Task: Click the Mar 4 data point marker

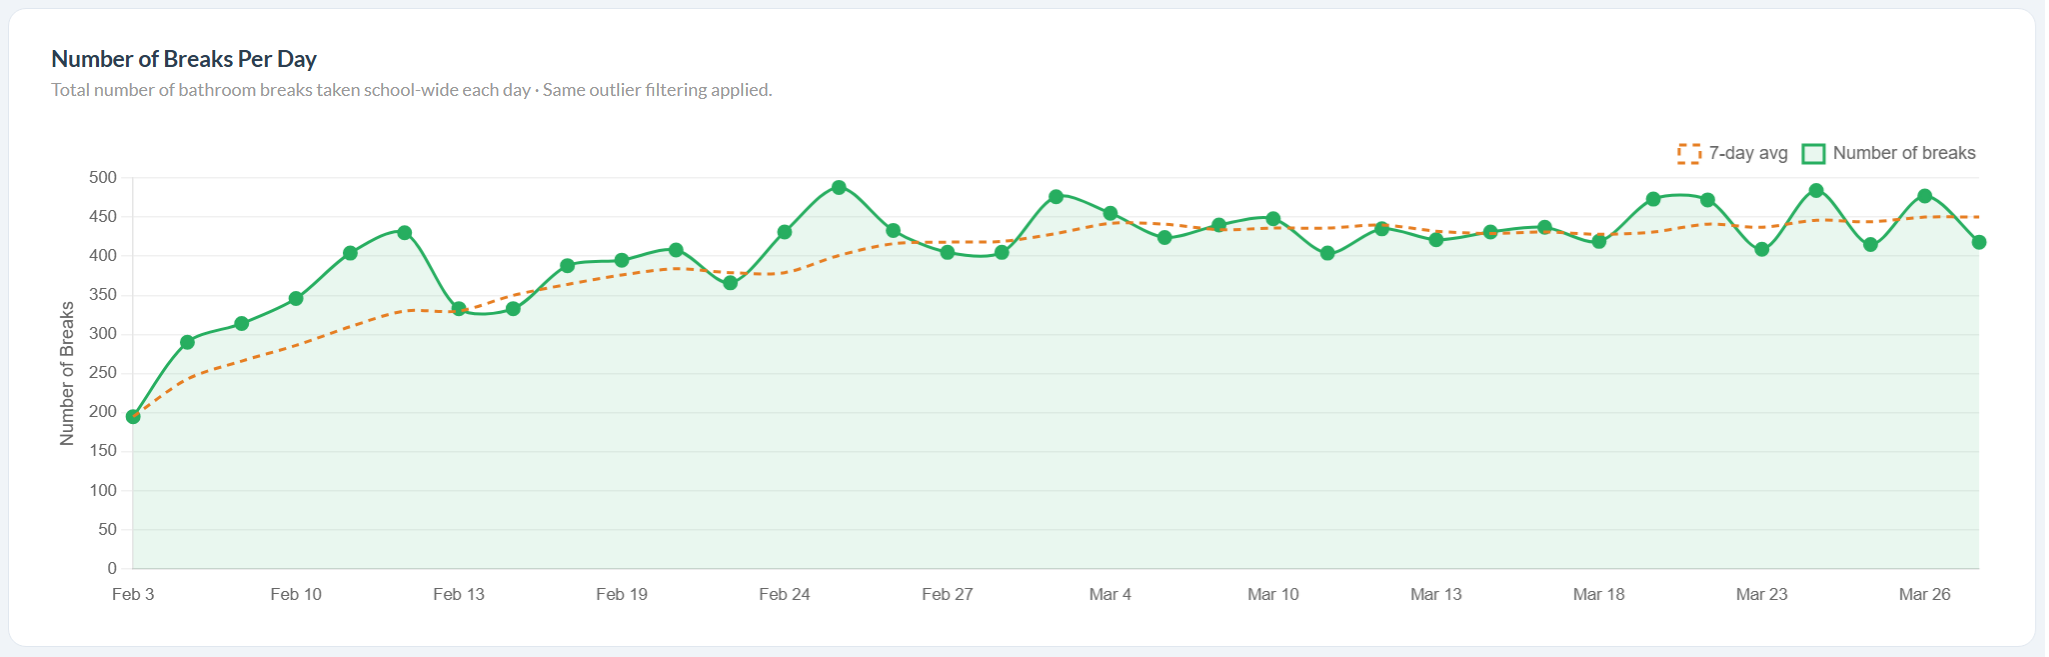Action: pos(1110,213)
